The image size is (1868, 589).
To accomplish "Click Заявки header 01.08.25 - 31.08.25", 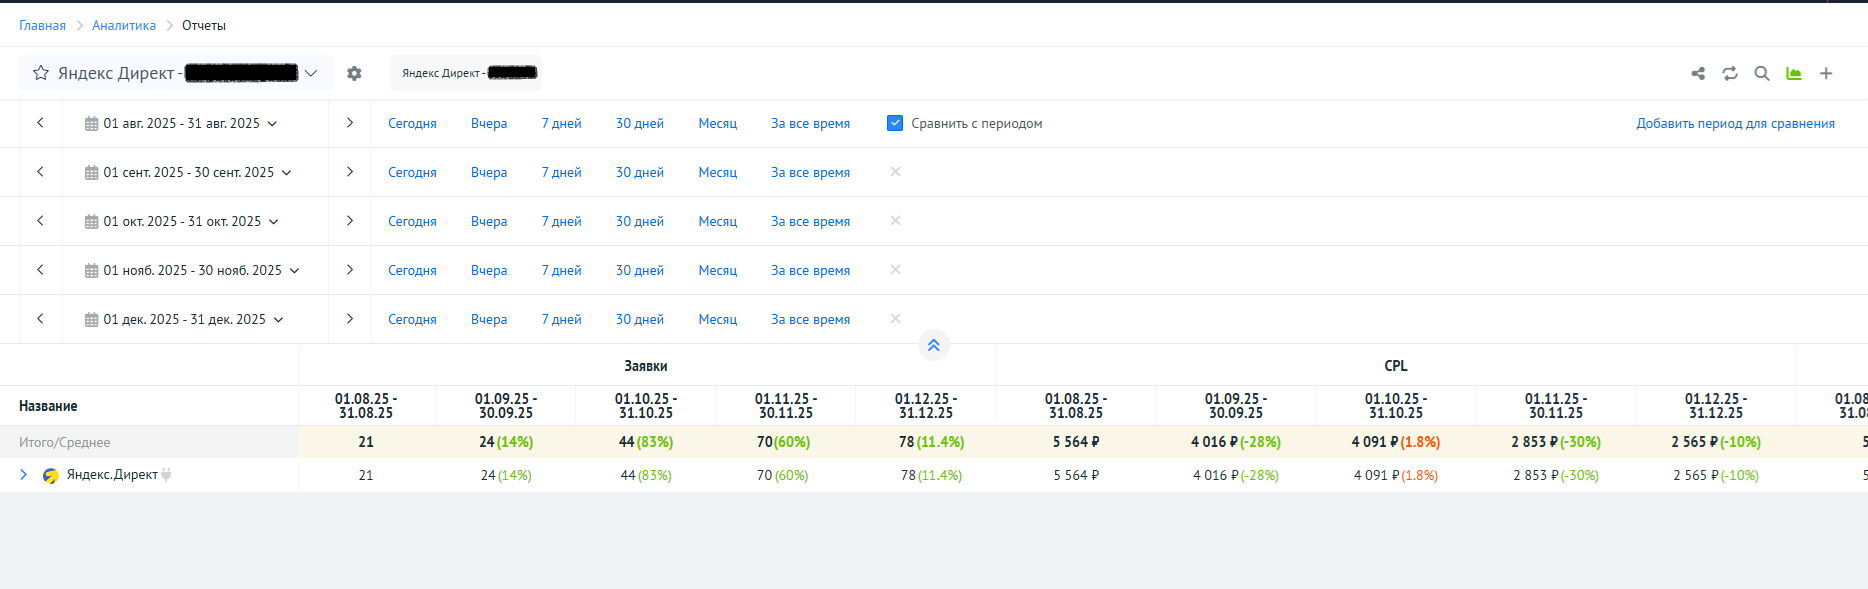I will click(x=366, y=406).
